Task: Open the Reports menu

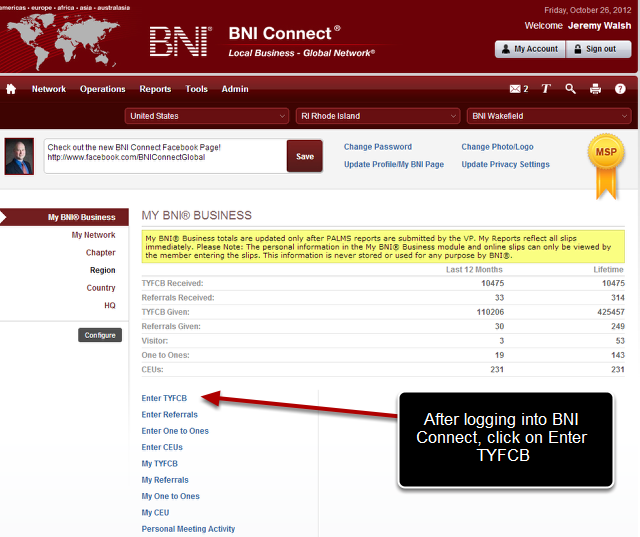Action: [155, 89]
